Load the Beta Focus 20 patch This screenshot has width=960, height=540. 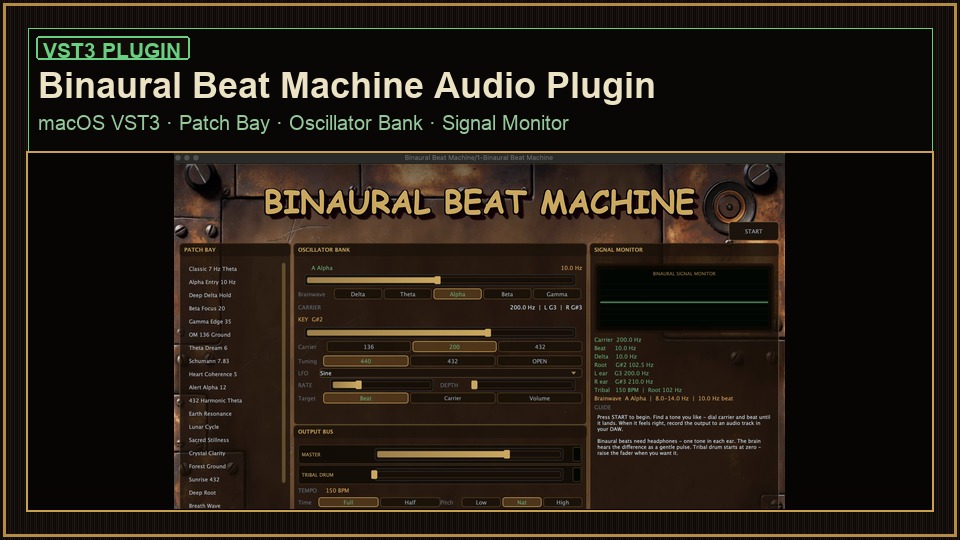pos(206,309)
